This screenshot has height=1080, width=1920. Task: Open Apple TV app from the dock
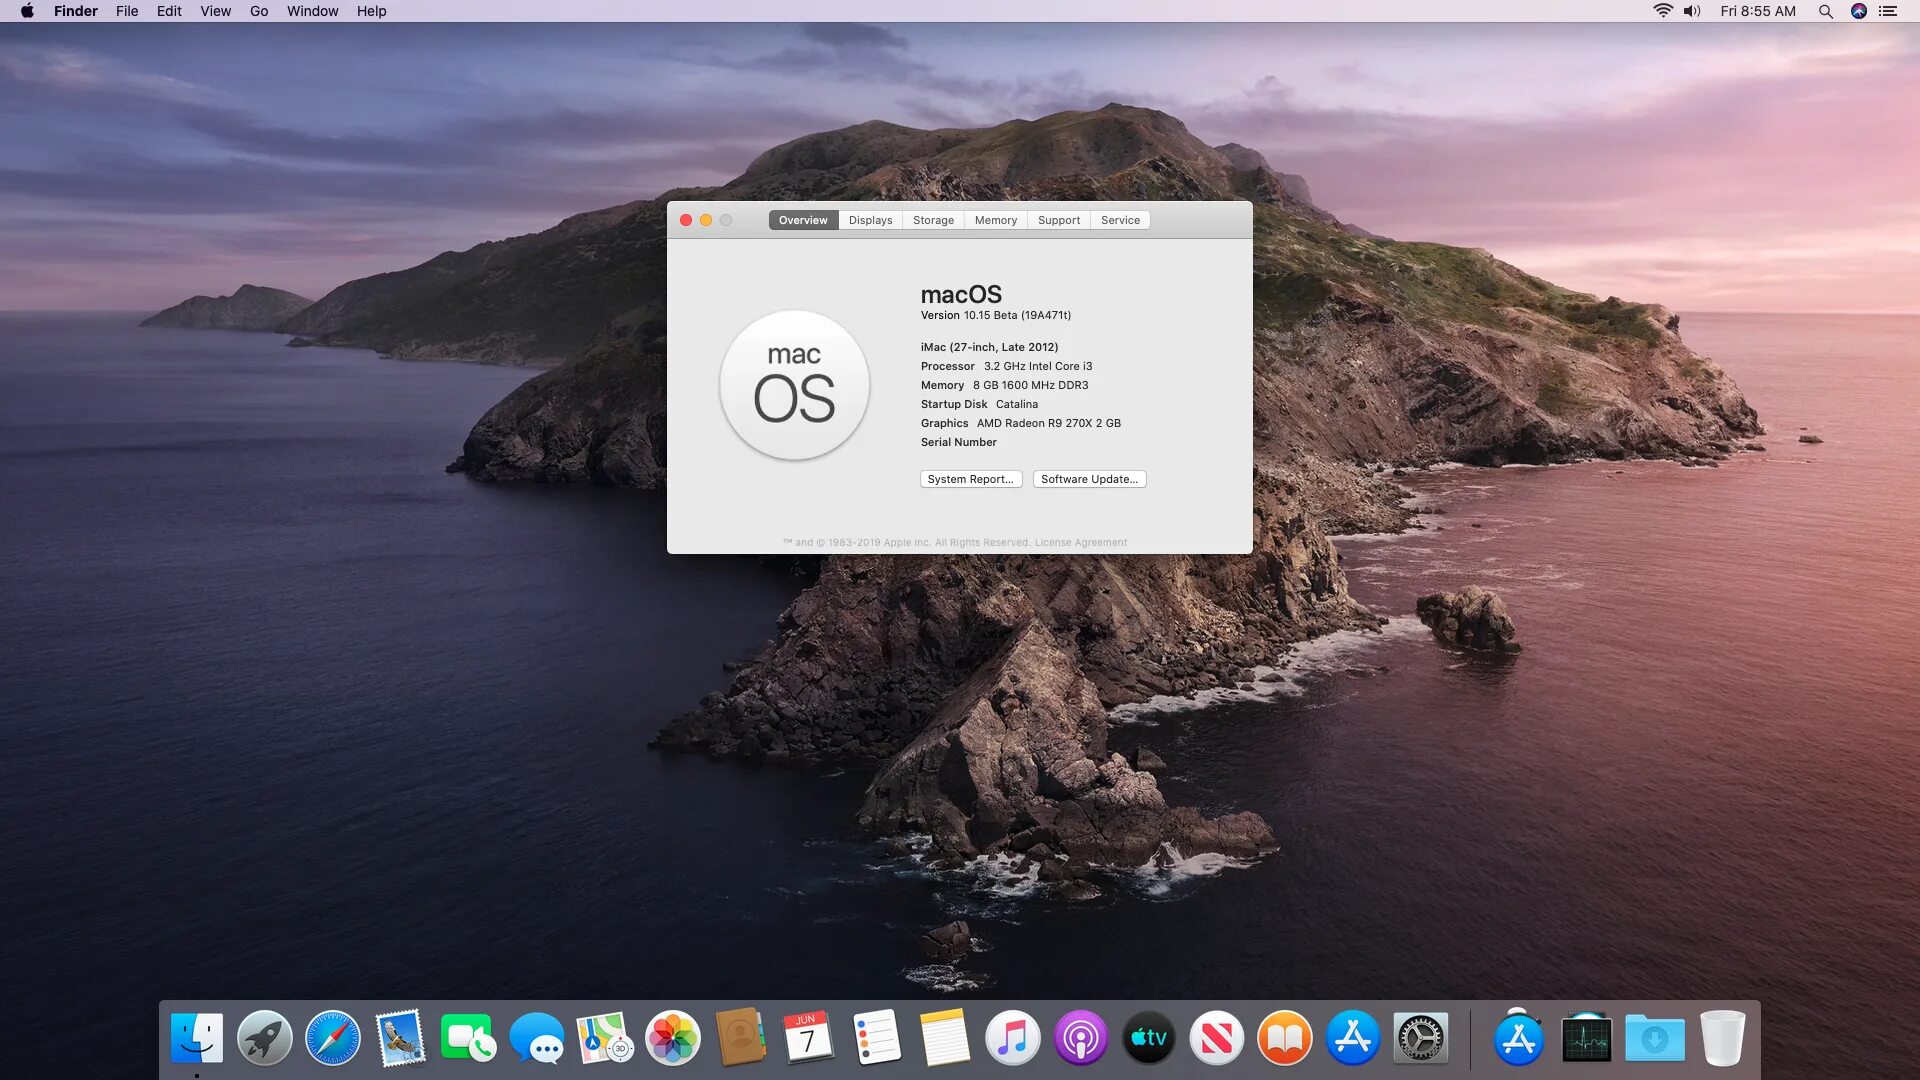1147,1039
